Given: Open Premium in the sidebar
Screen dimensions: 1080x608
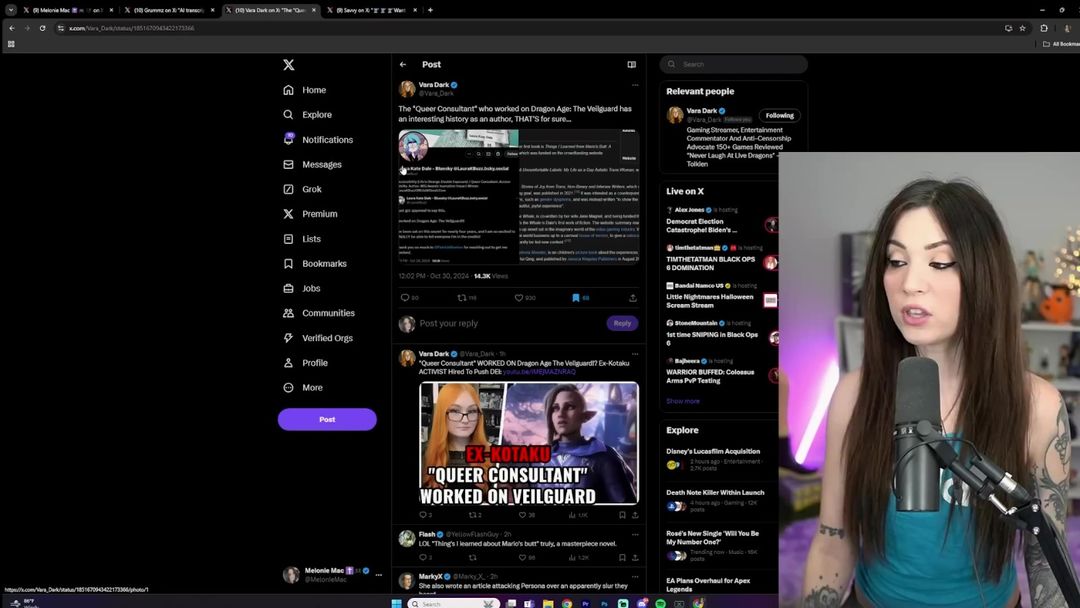Looking at the screenshot, I should click(310, 214).
